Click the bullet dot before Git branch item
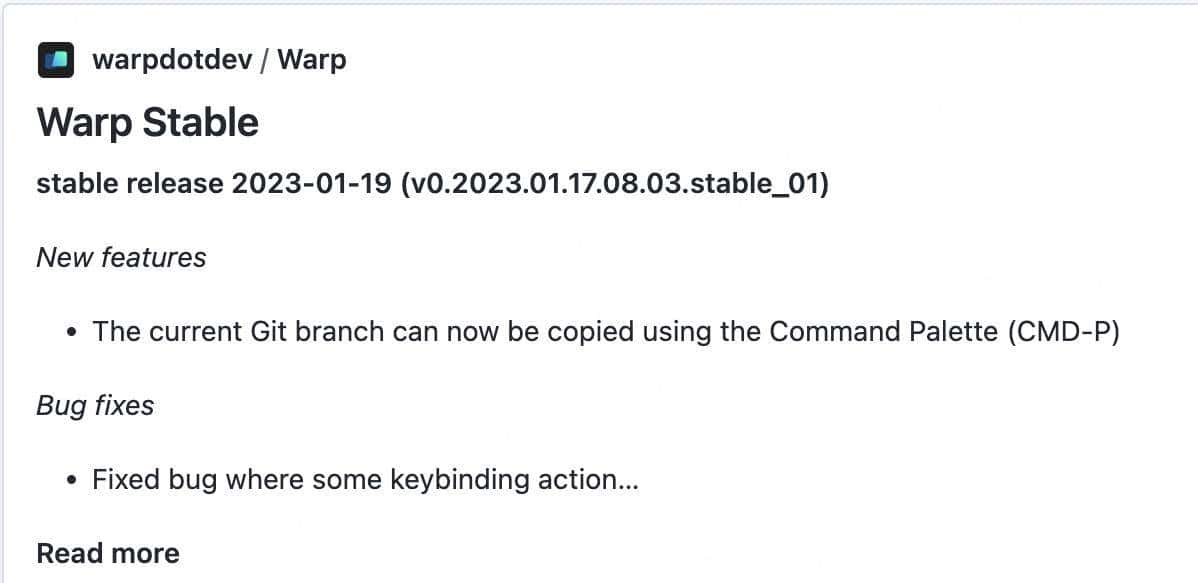The width and height of the screenshot is (1198, 583). point(71,332)
